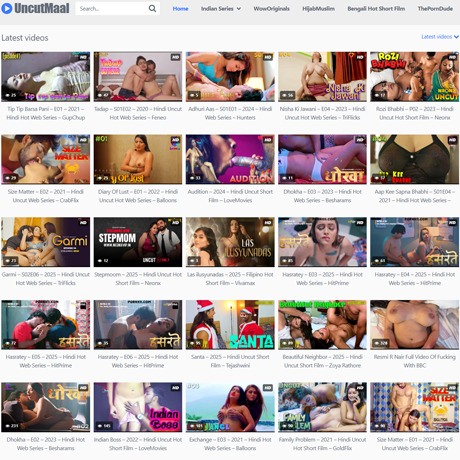This screenshot has width=460, height=460.
Task: Focus the Search text field
Action: [x=112, y=9]
